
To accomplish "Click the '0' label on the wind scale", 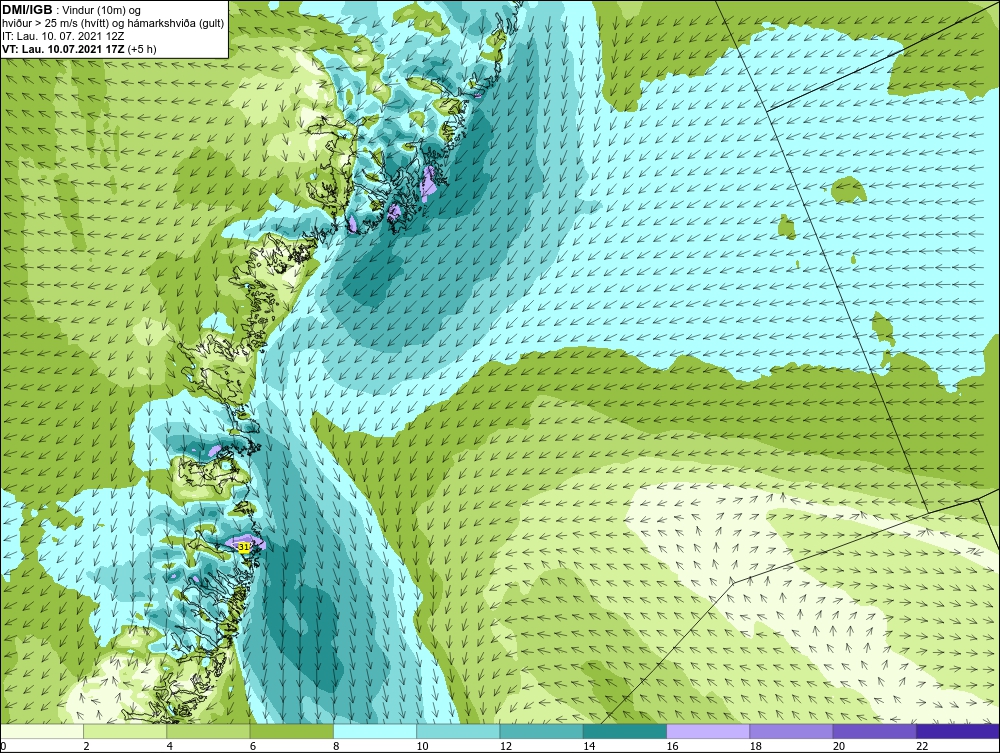I will pos(3,747).
